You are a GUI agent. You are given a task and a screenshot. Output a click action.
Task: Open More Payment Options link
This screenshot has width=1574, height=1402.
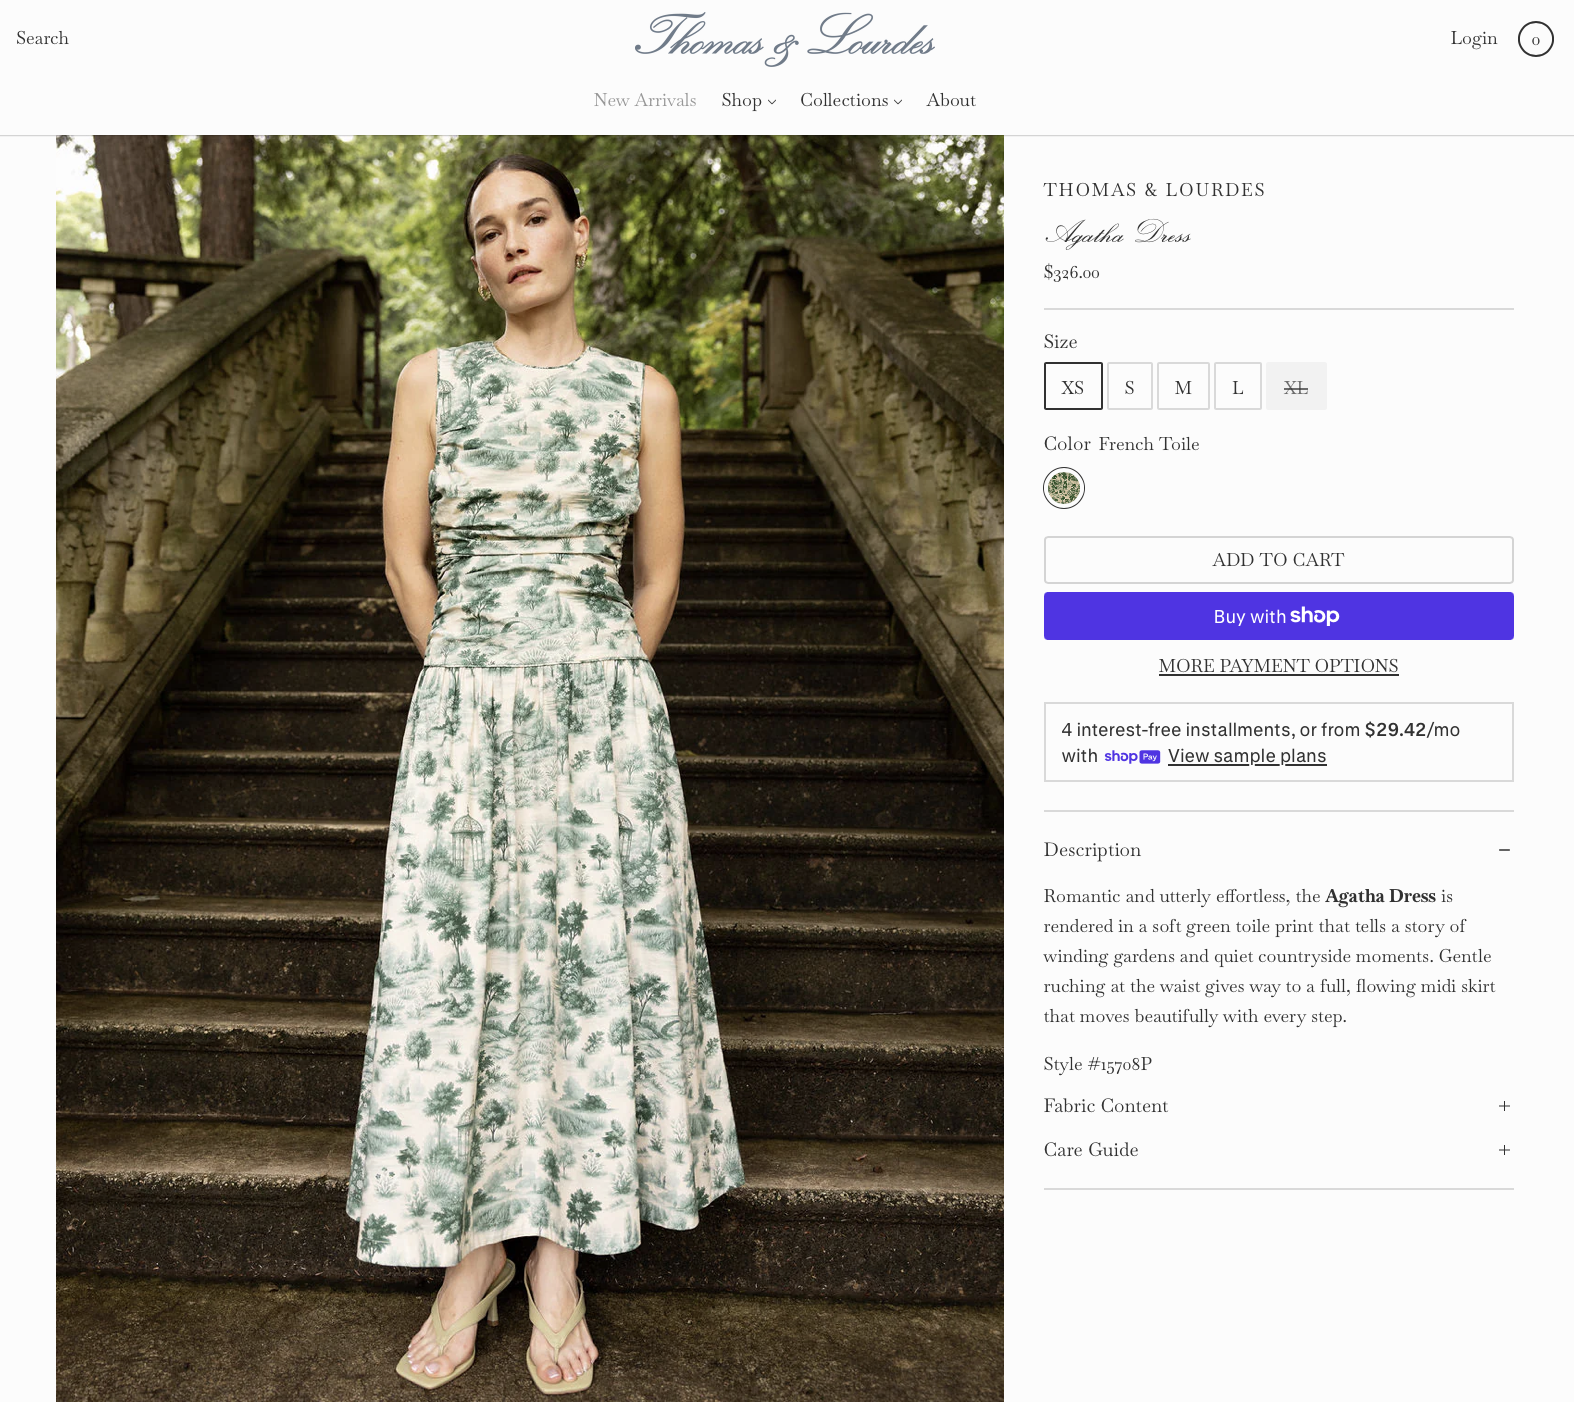click(1278, 666)
